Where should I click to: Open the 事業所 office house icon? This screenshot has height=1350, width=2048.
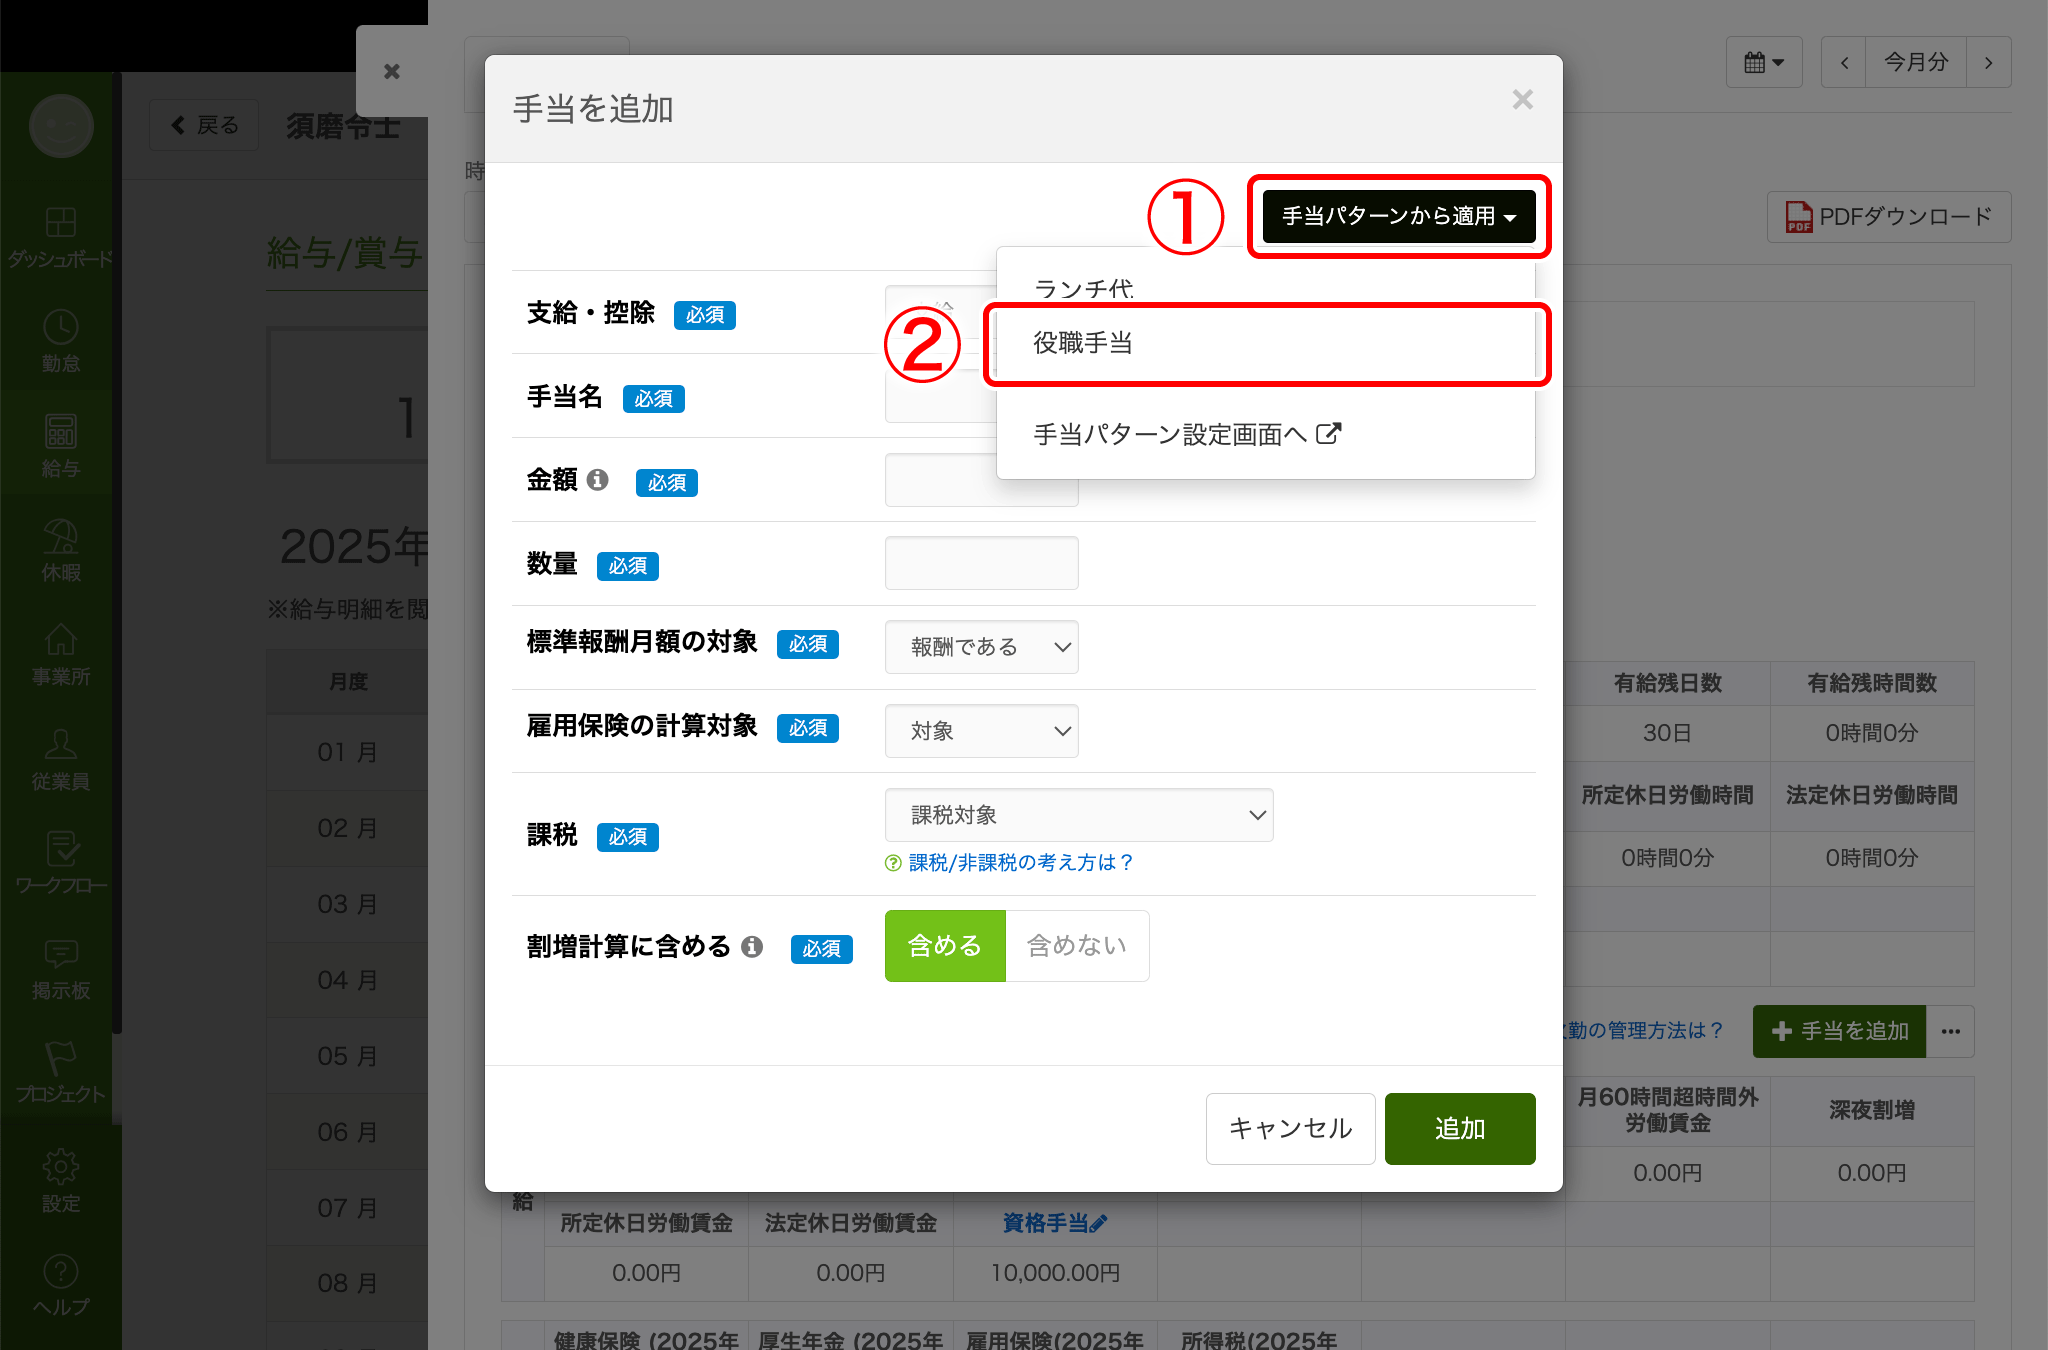tap(60, 640)
